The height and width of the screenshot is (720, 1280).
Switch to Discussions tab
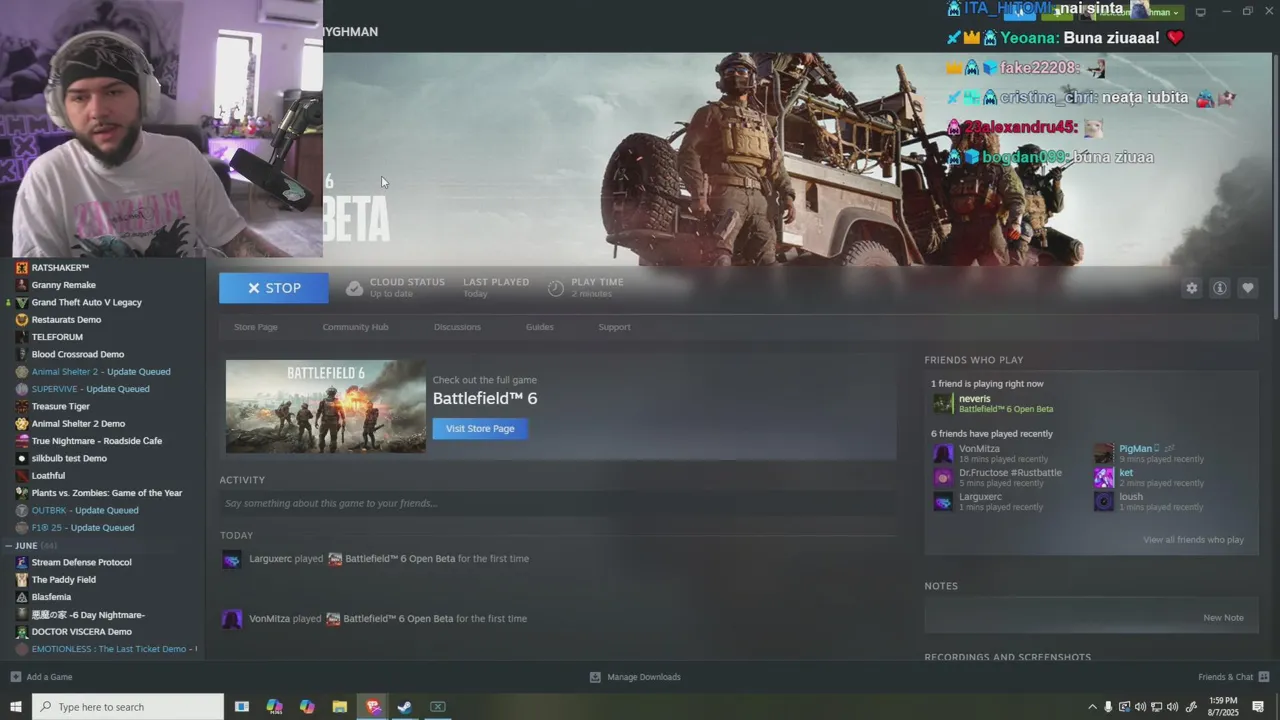(x=457, y=327)
